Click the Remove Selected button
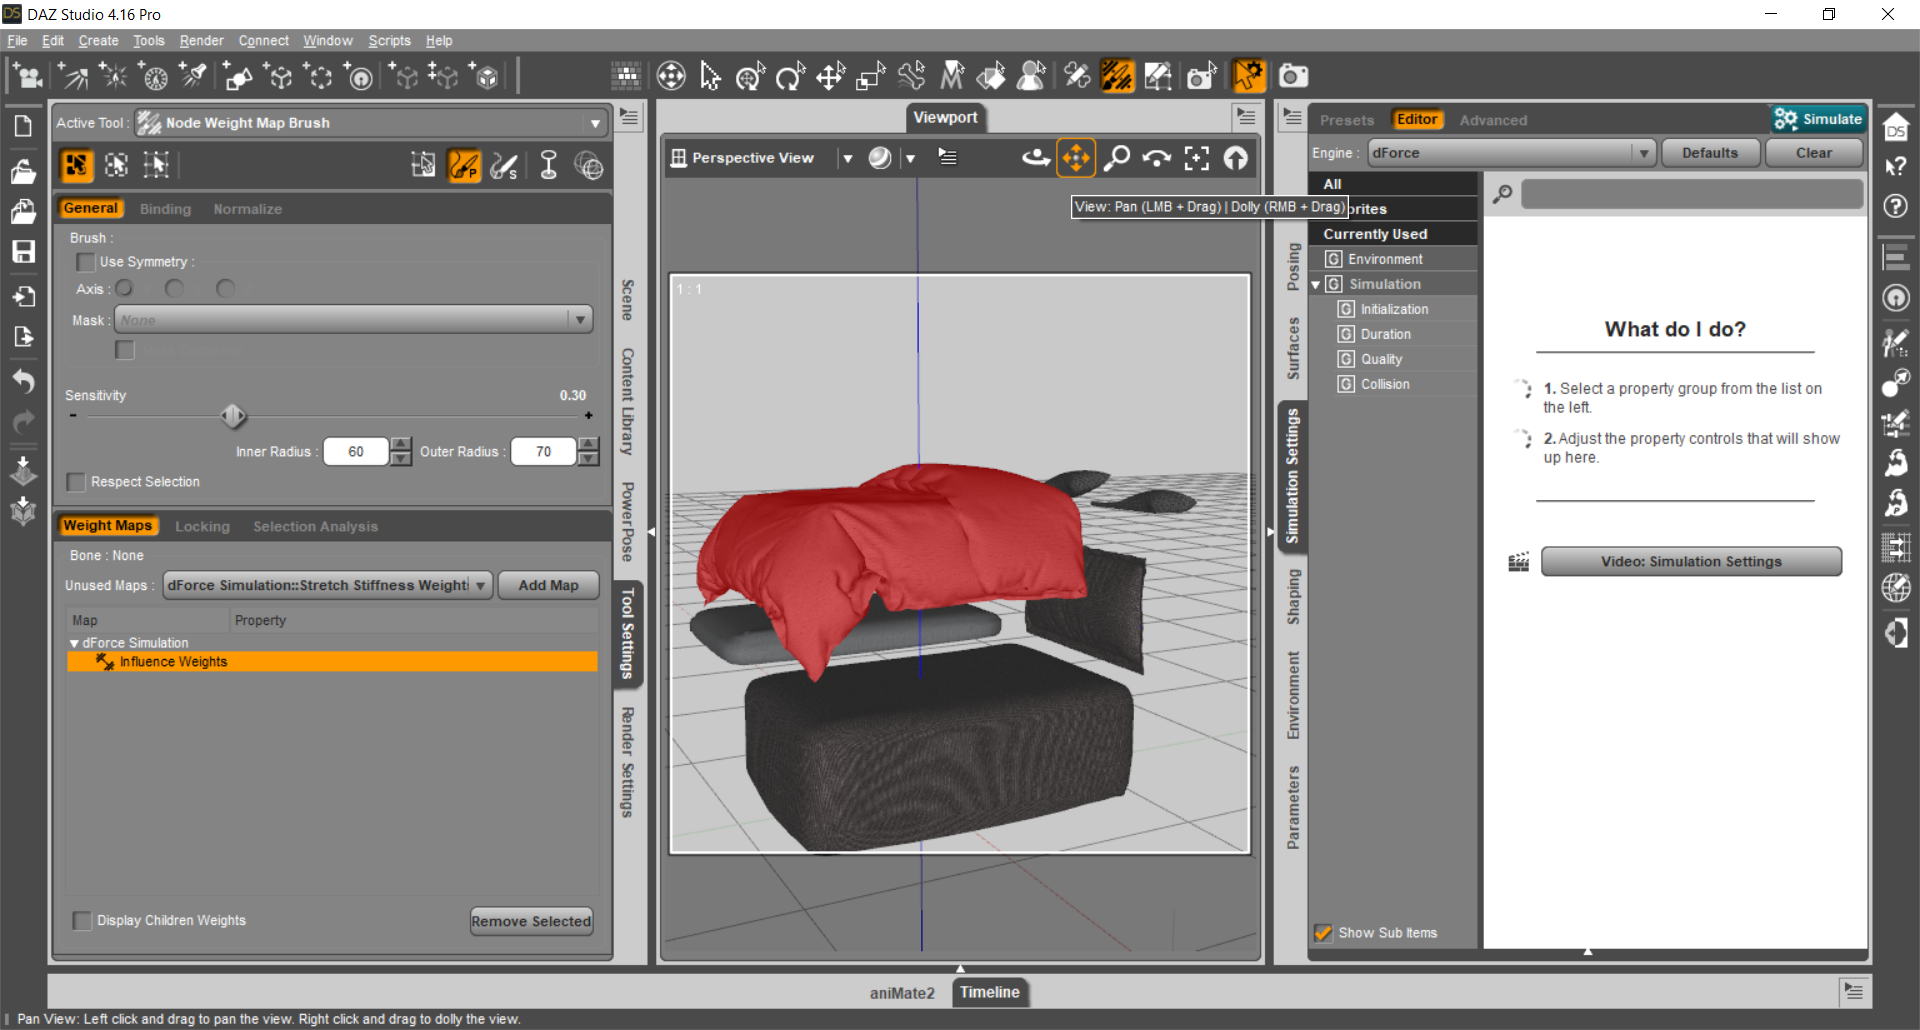This screenshot has height=1030, width=1920. 531,921
